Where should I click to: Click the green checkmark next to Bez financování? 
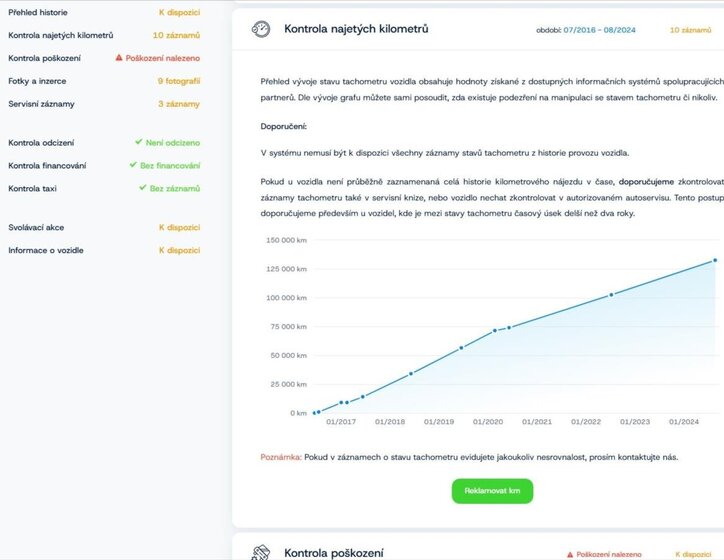click(132, 165)
